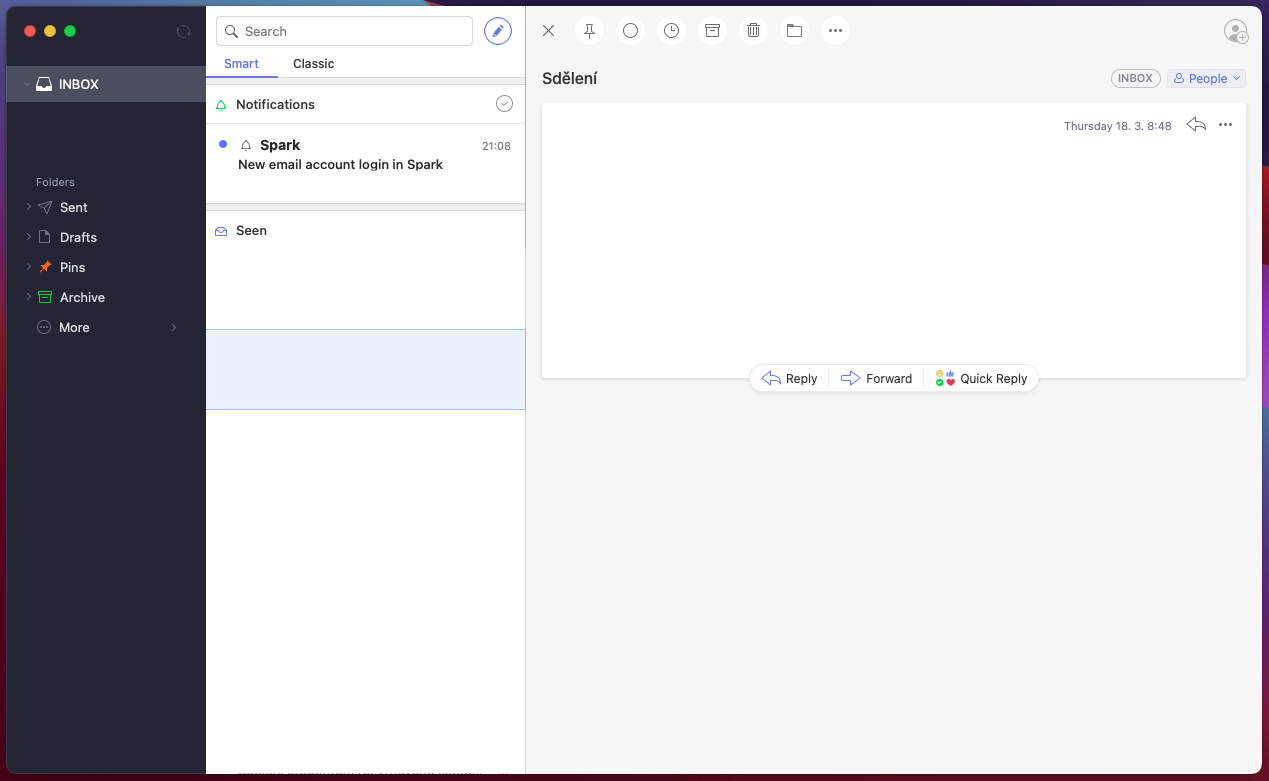The image size is (1269, 781).
Task: Select the Smart inbox tab
Action: [x=241, y=64]
